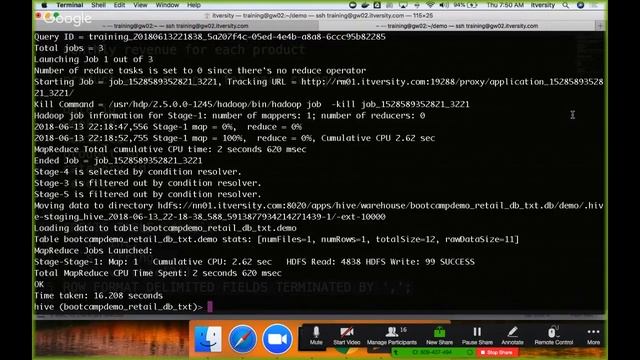The image size is (640, 360).
Task: Click the 'Total jobs = 3' line
Action: (x=69, y=48)
